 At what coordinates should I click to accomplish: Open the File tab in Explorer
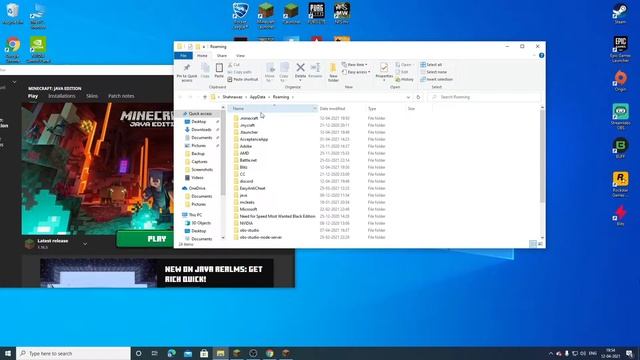pos(183,56)
